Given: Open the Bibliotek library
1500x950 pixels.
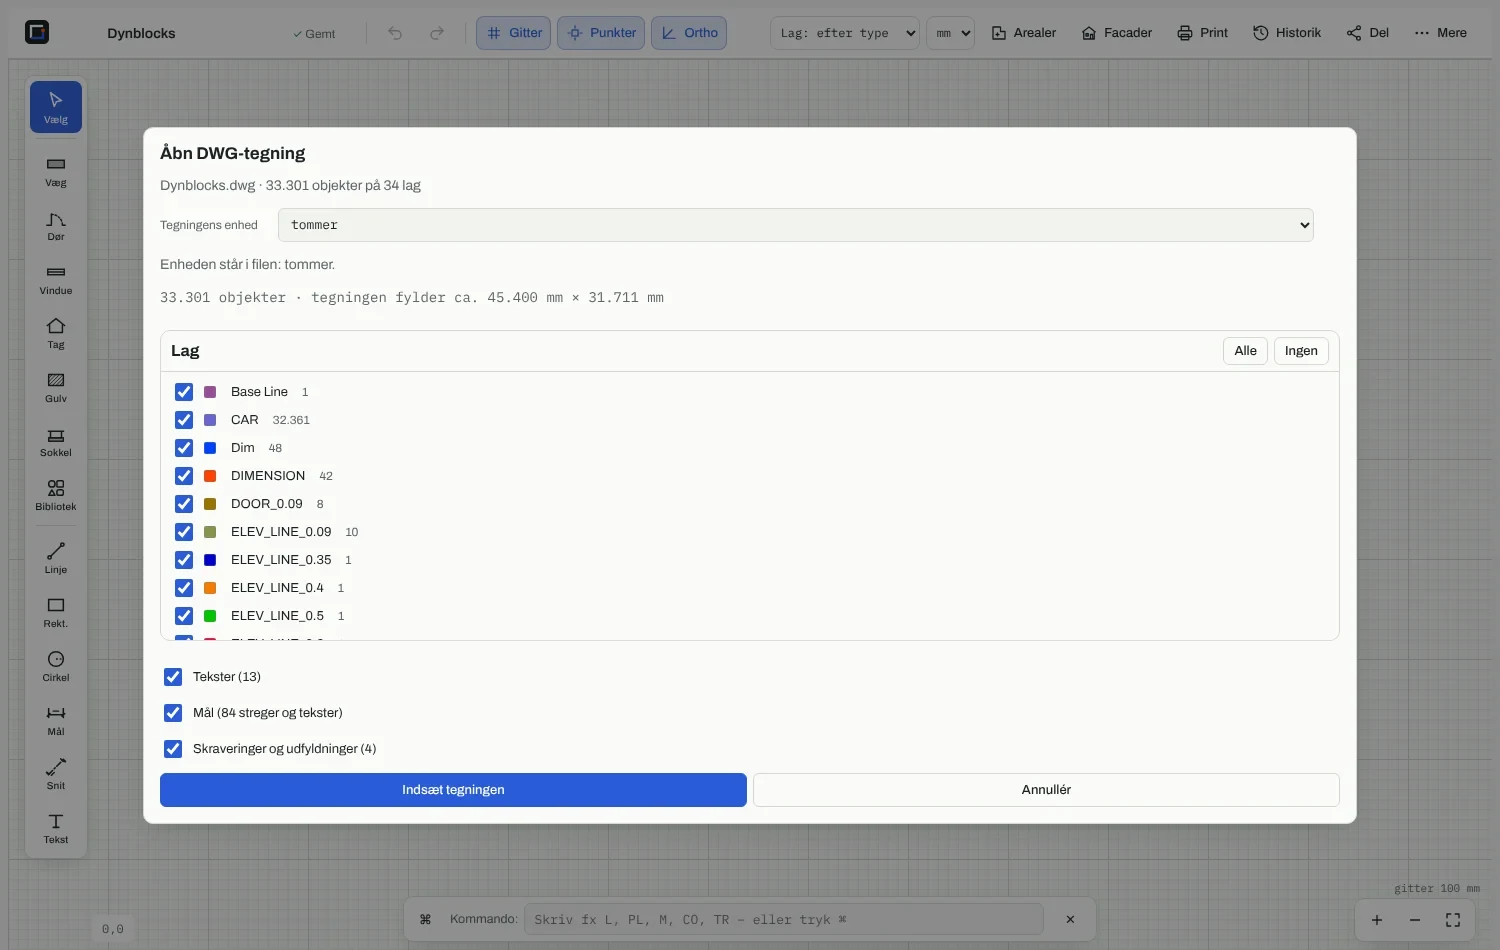Looking at the screenshot, I should pos(56,495).
